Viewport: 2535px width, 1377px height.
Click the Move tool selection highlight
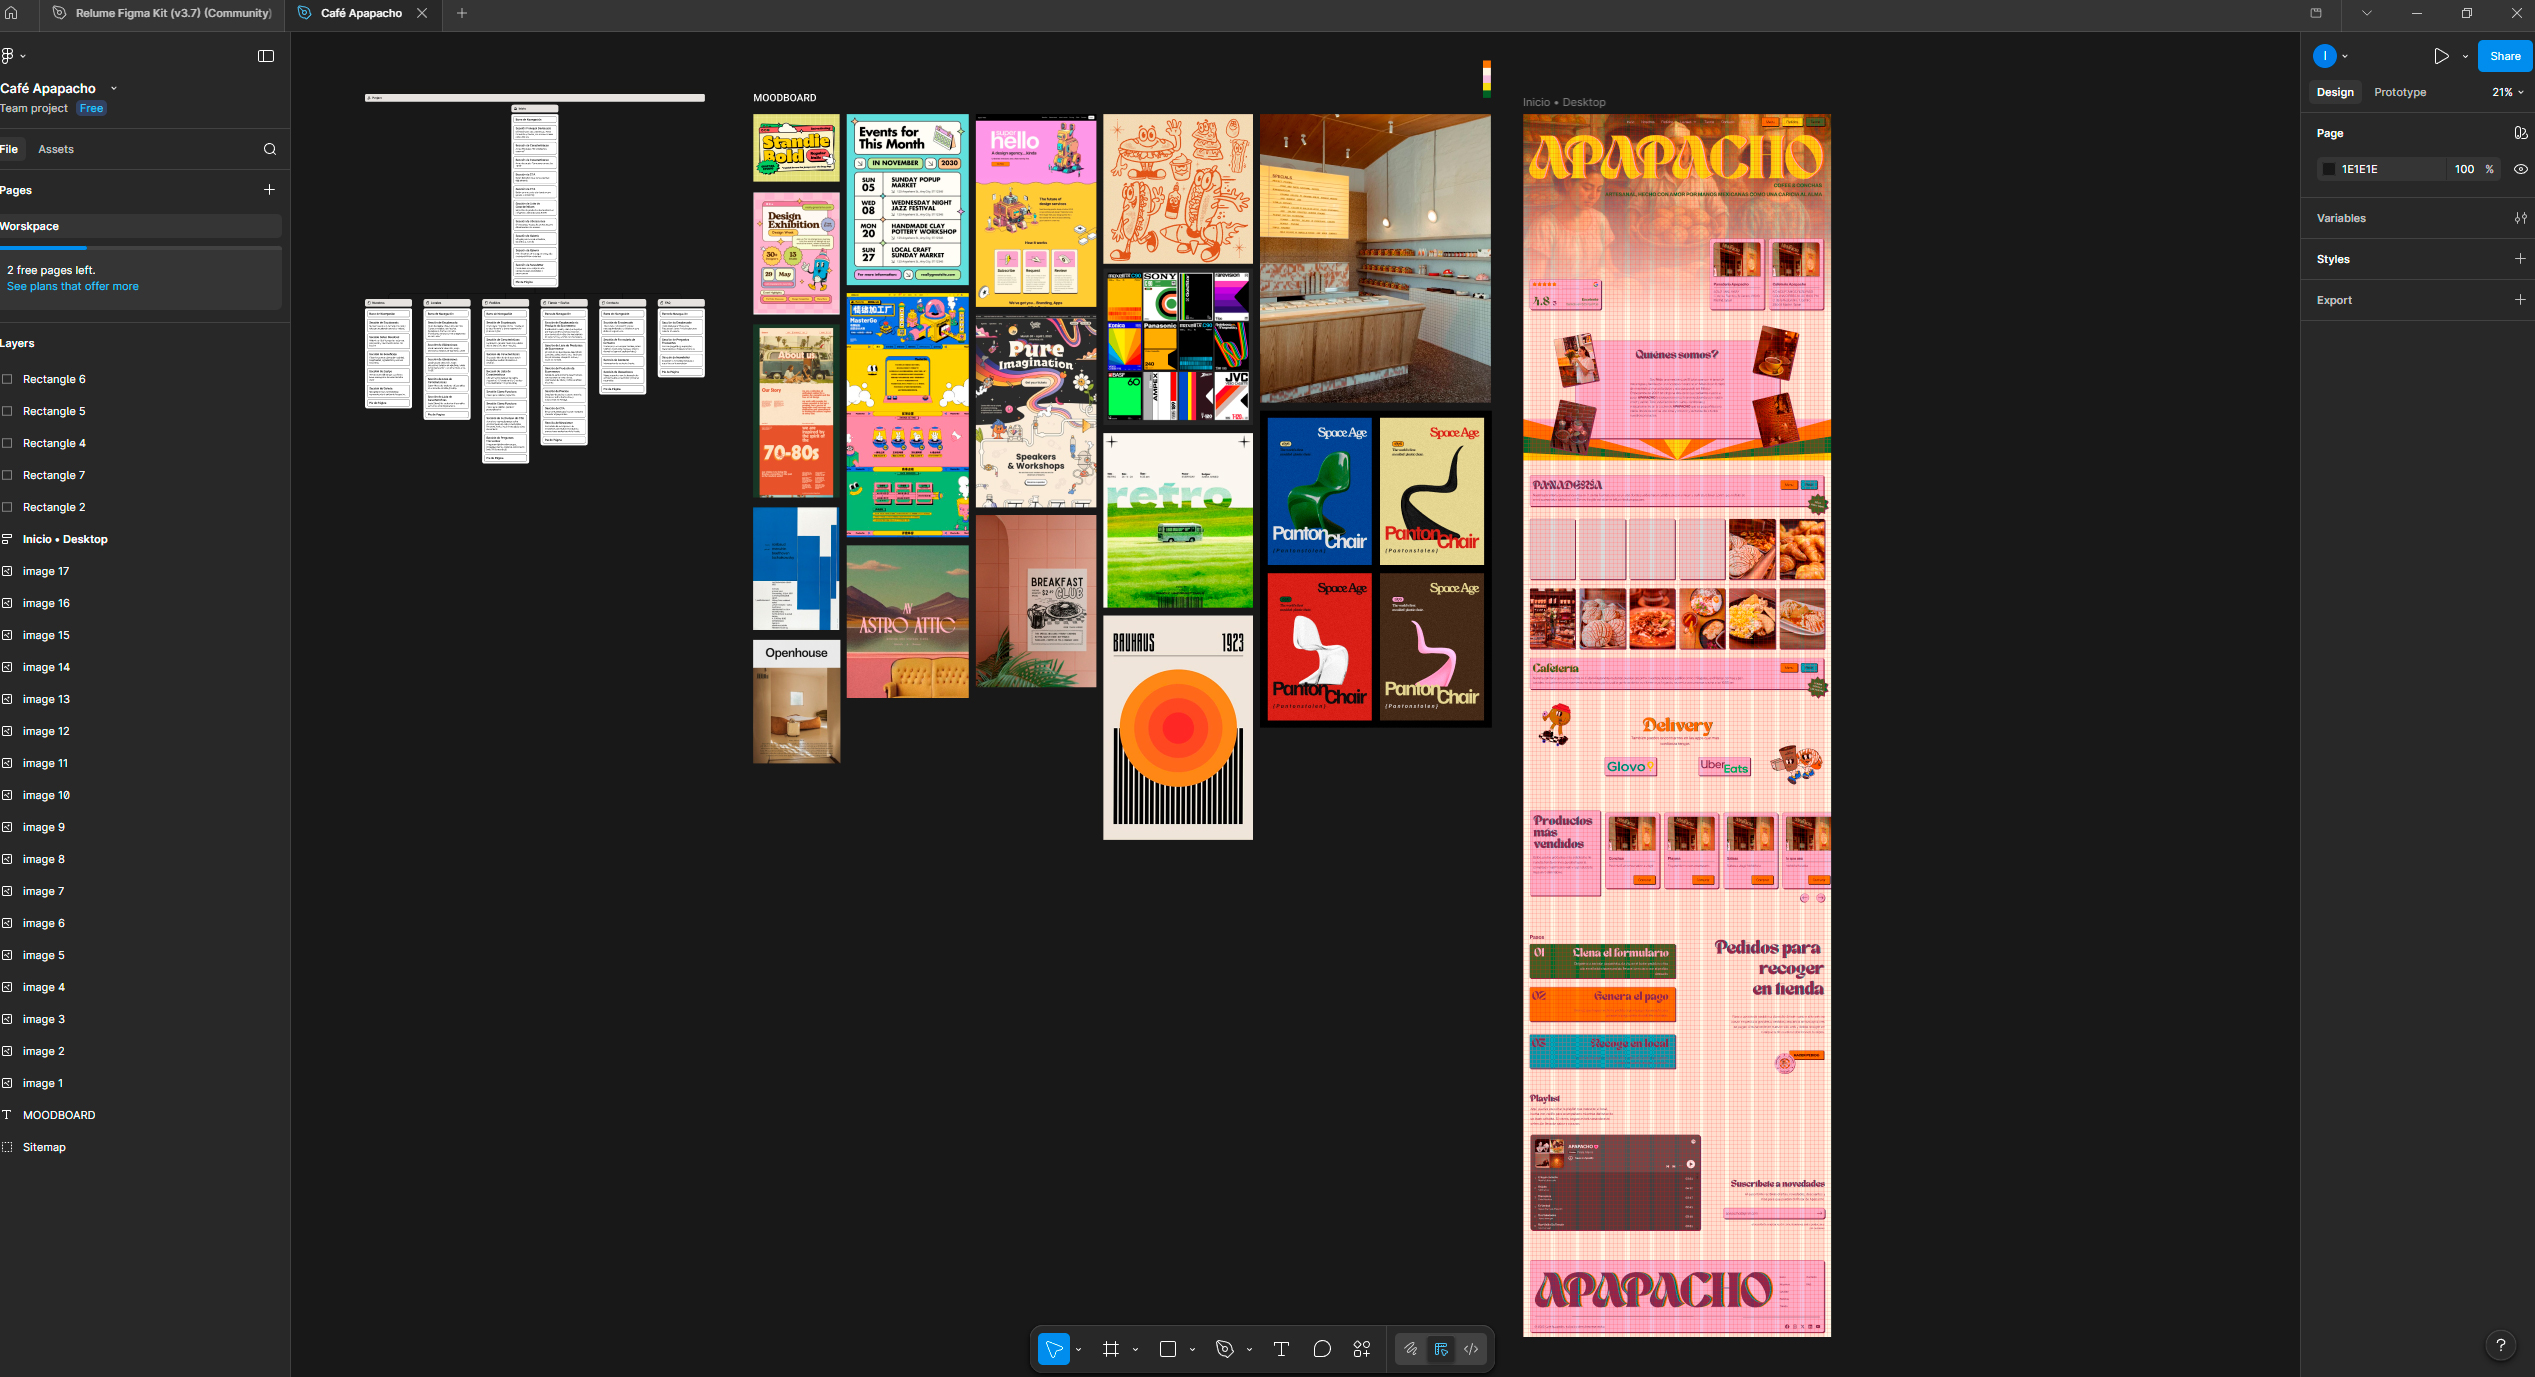[1054, 1348]
